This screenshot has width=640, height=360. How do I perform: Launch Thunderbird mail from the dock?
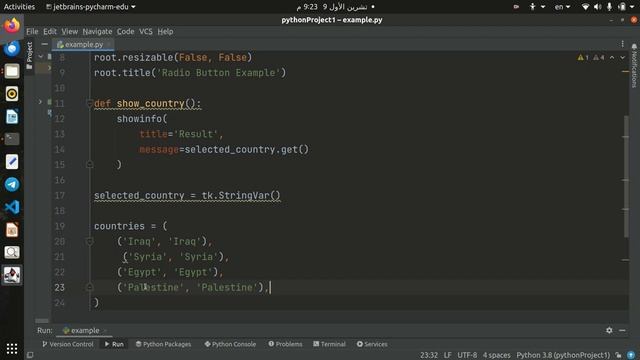click(12, 48)
